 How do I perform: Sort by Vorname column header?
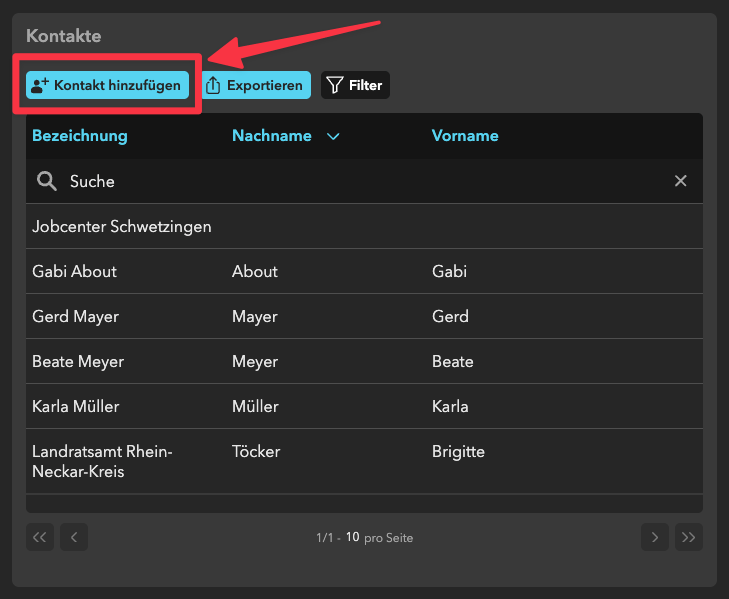point(465,136)
